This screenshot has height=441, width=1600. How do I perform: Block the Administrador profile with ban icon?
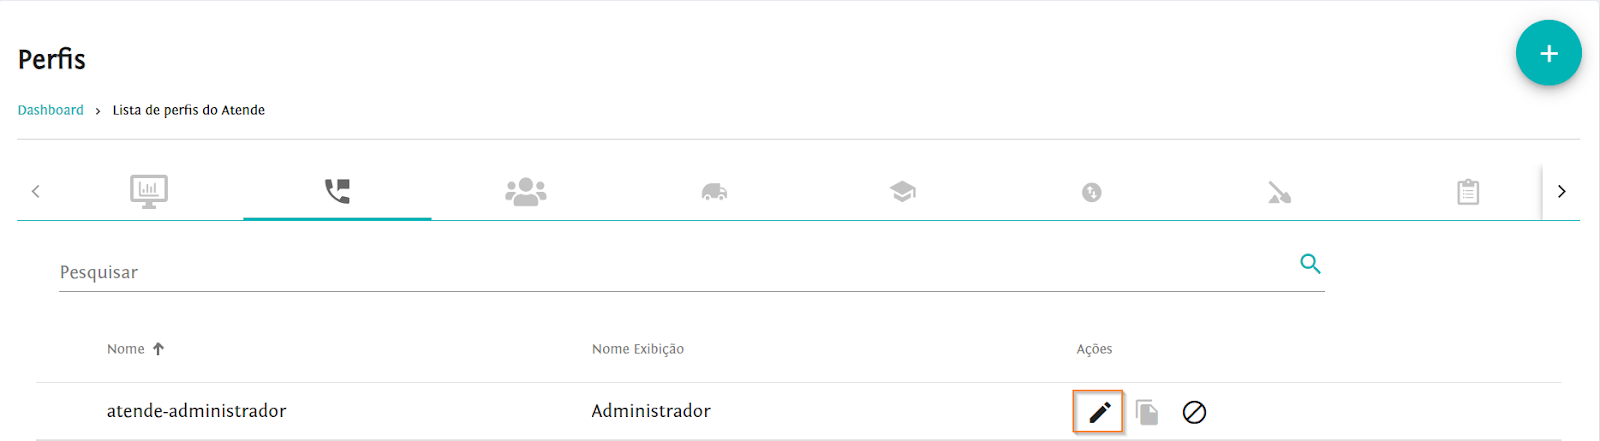click(1194, 412)
